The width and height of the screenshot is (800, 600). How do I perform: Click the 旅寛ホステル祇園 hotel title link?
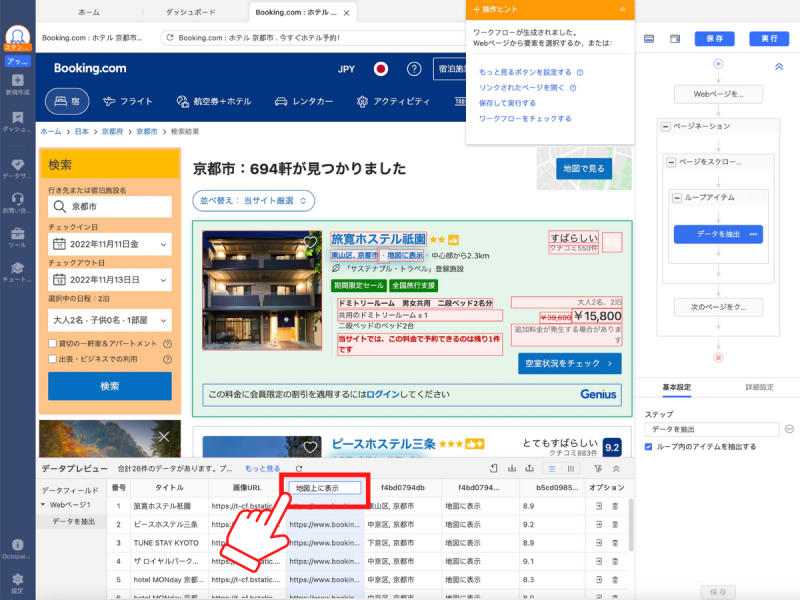point(378,239)
